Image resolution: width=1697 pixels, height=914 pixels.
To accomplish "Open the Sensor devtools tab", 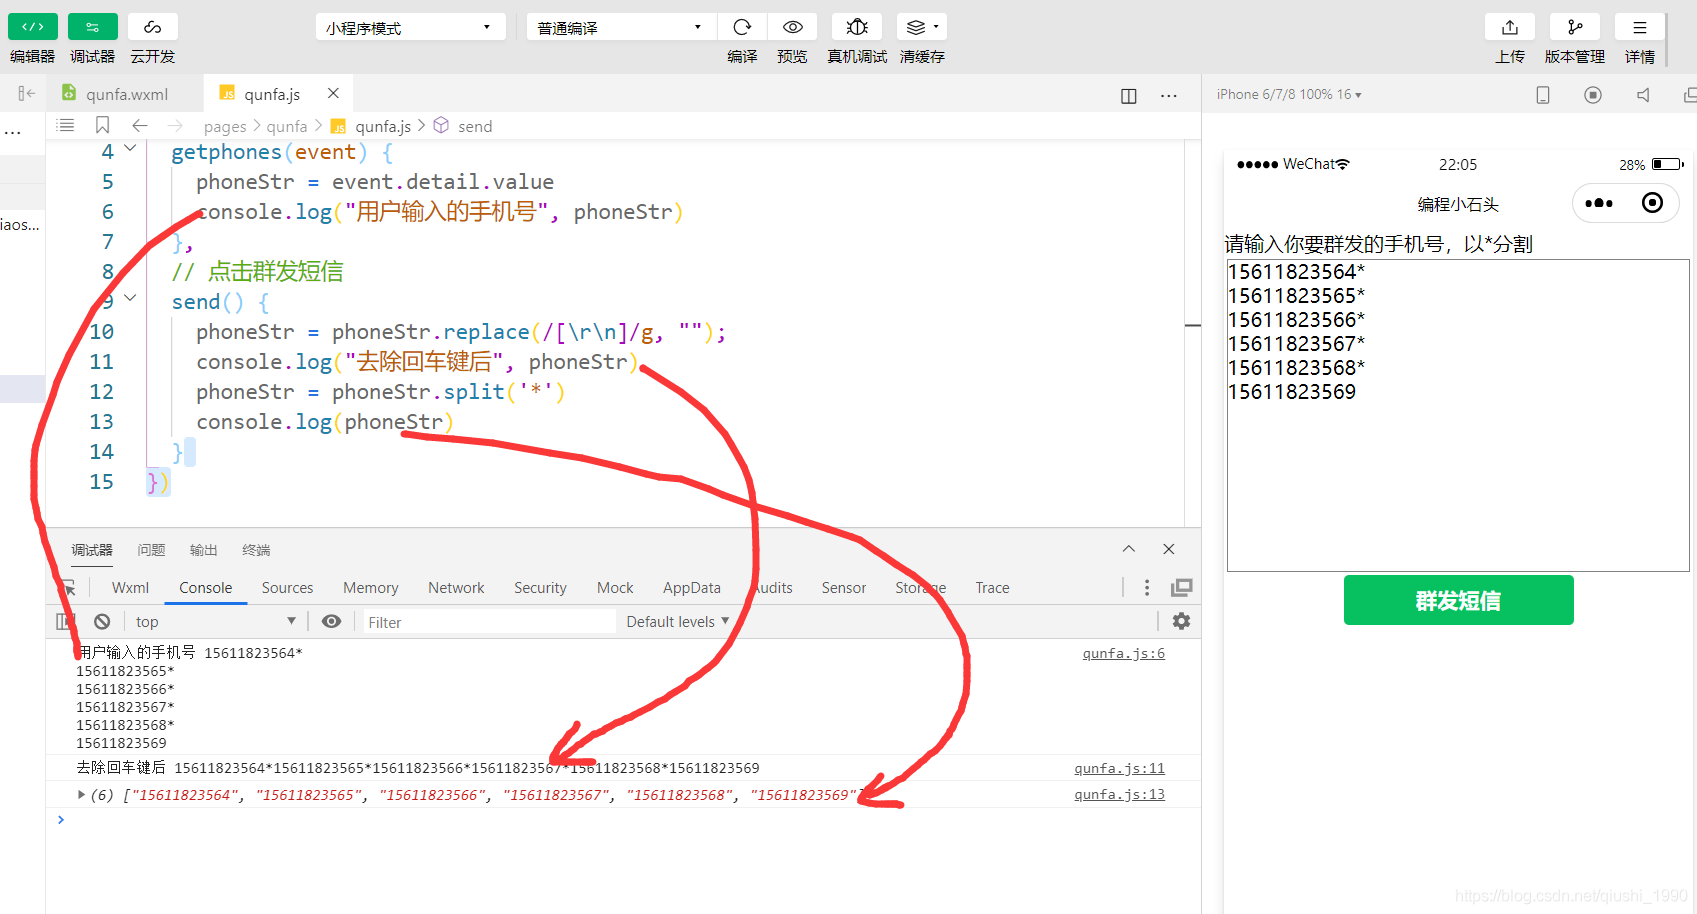I will pyautogui.click(x=844, y=588).
